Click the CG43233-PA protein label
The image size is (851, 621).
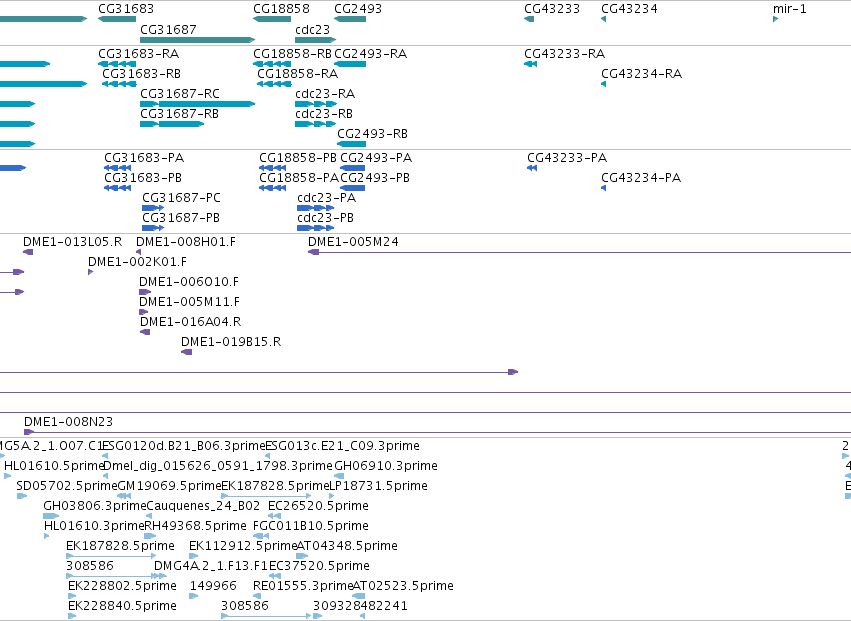click(x=567, y=158)
